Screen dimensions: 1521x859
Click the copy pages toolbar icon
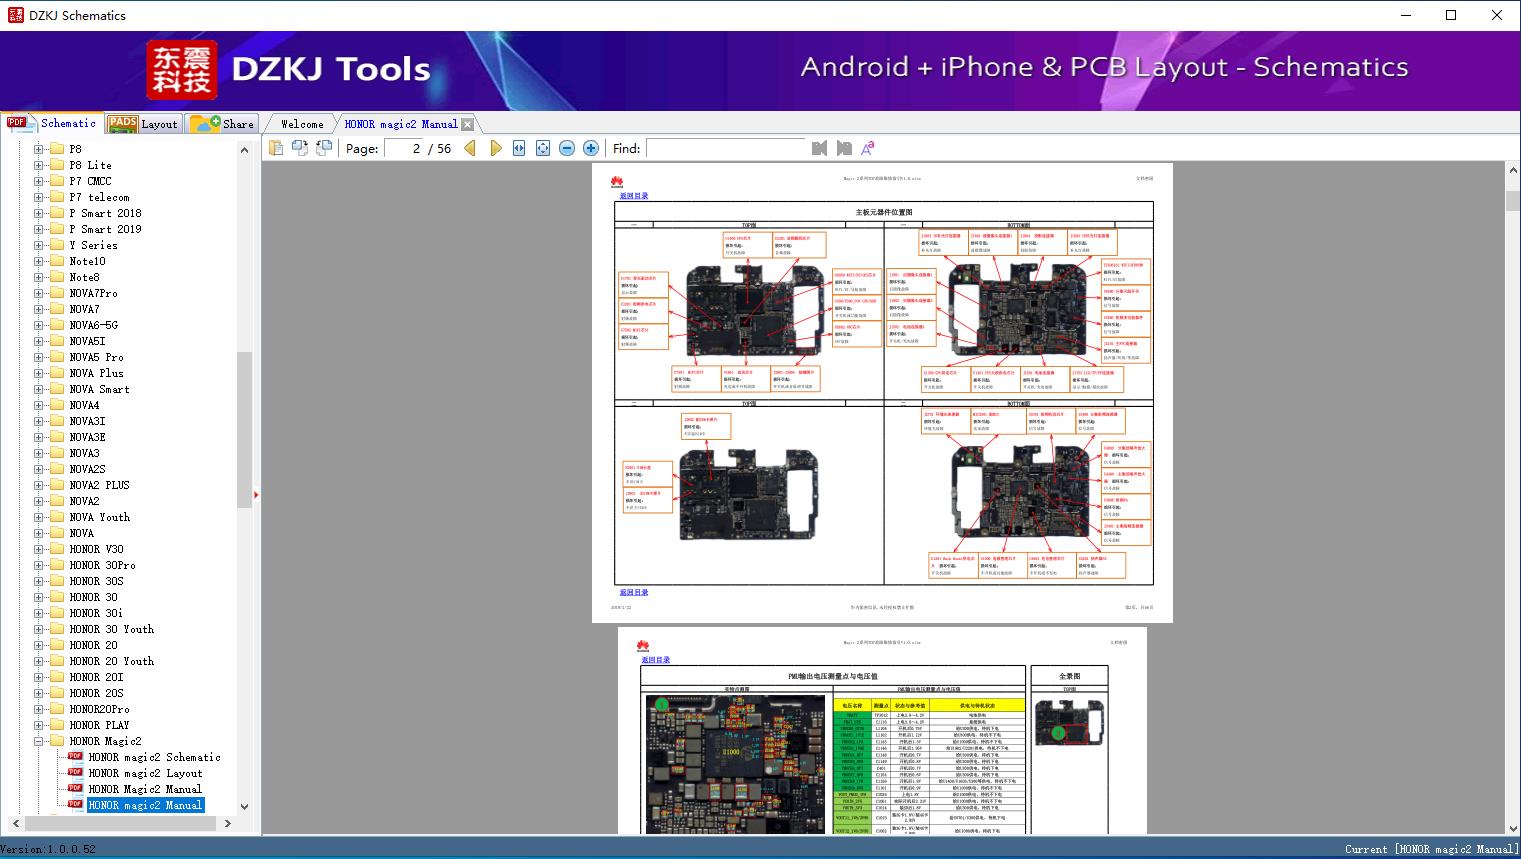pos(276,148)
